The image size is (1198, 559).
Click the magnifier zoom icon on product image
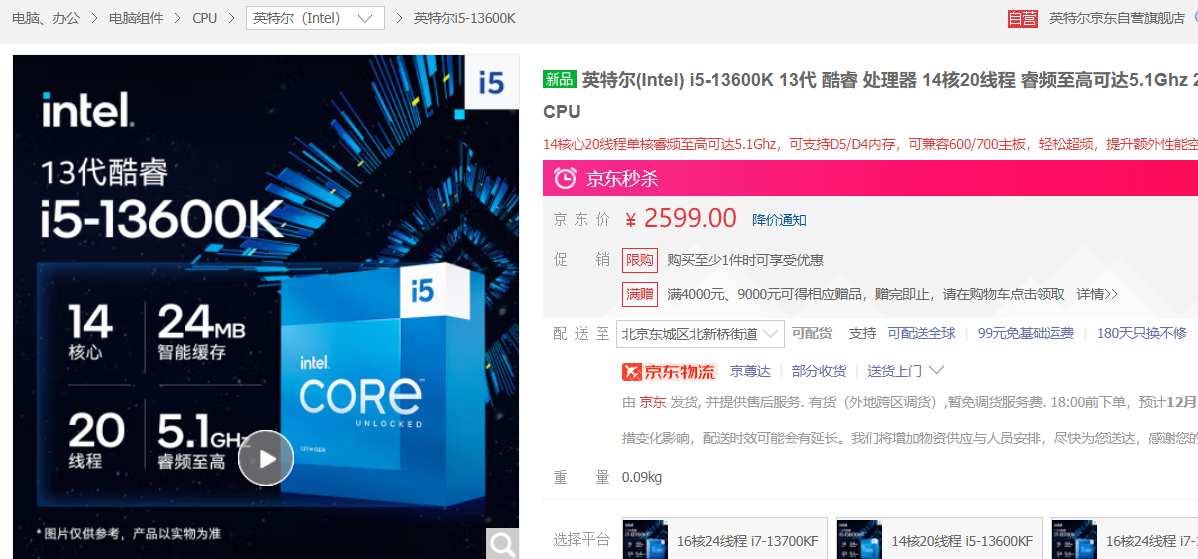tap(503, 544)
